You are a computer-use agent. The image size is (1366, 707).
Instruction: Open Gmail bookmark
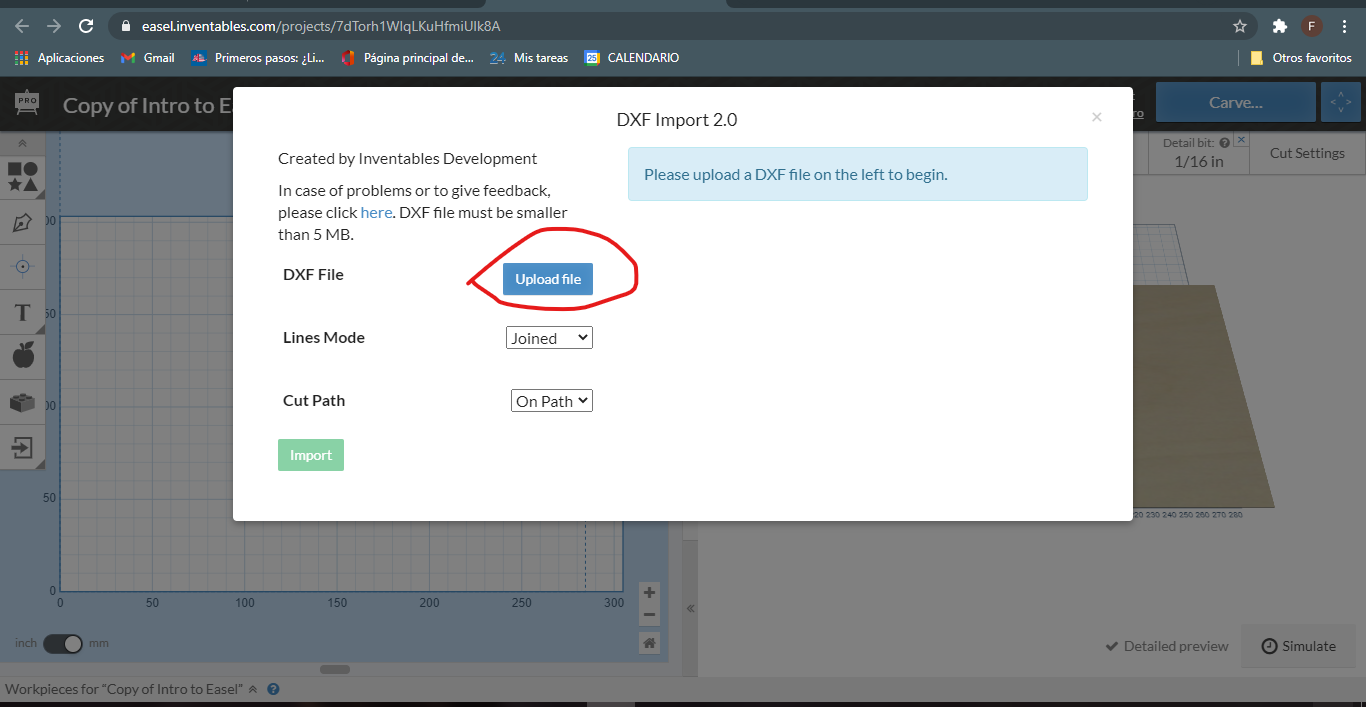(x=148, y=58)
